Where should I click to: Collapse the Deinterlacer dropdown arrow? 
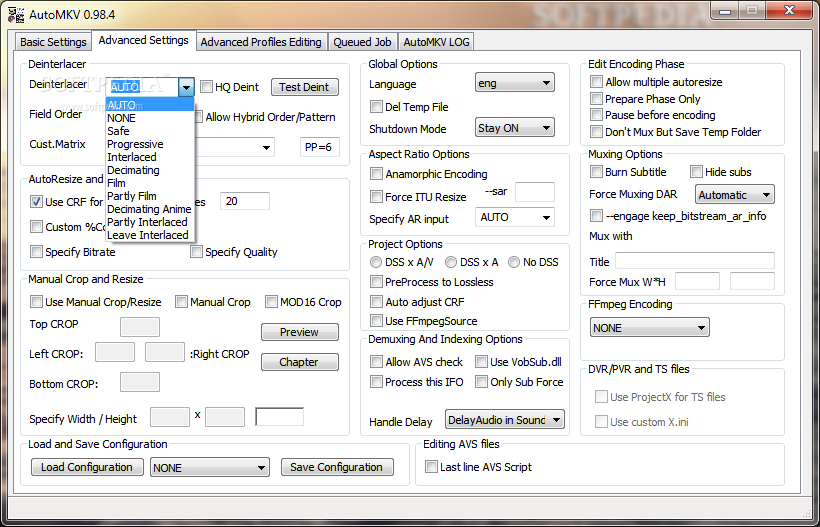click(x=186, y=87)
